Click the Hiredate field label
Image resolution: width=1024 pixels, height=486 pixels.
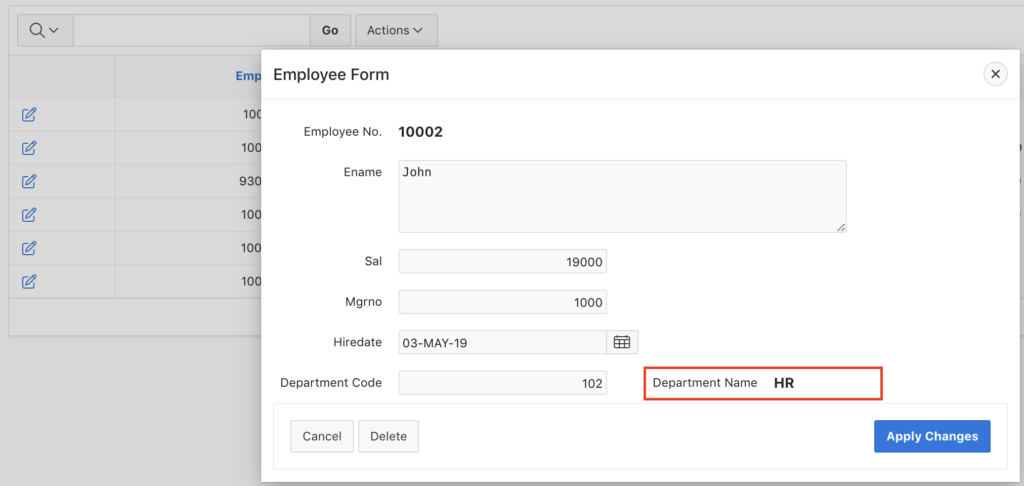357,342
